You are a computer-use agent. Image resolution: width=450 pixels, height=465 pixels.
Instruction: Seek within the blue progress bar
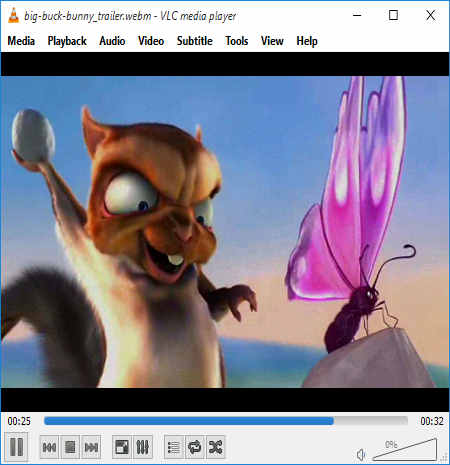pyautogui.click(x=226, y=421)
